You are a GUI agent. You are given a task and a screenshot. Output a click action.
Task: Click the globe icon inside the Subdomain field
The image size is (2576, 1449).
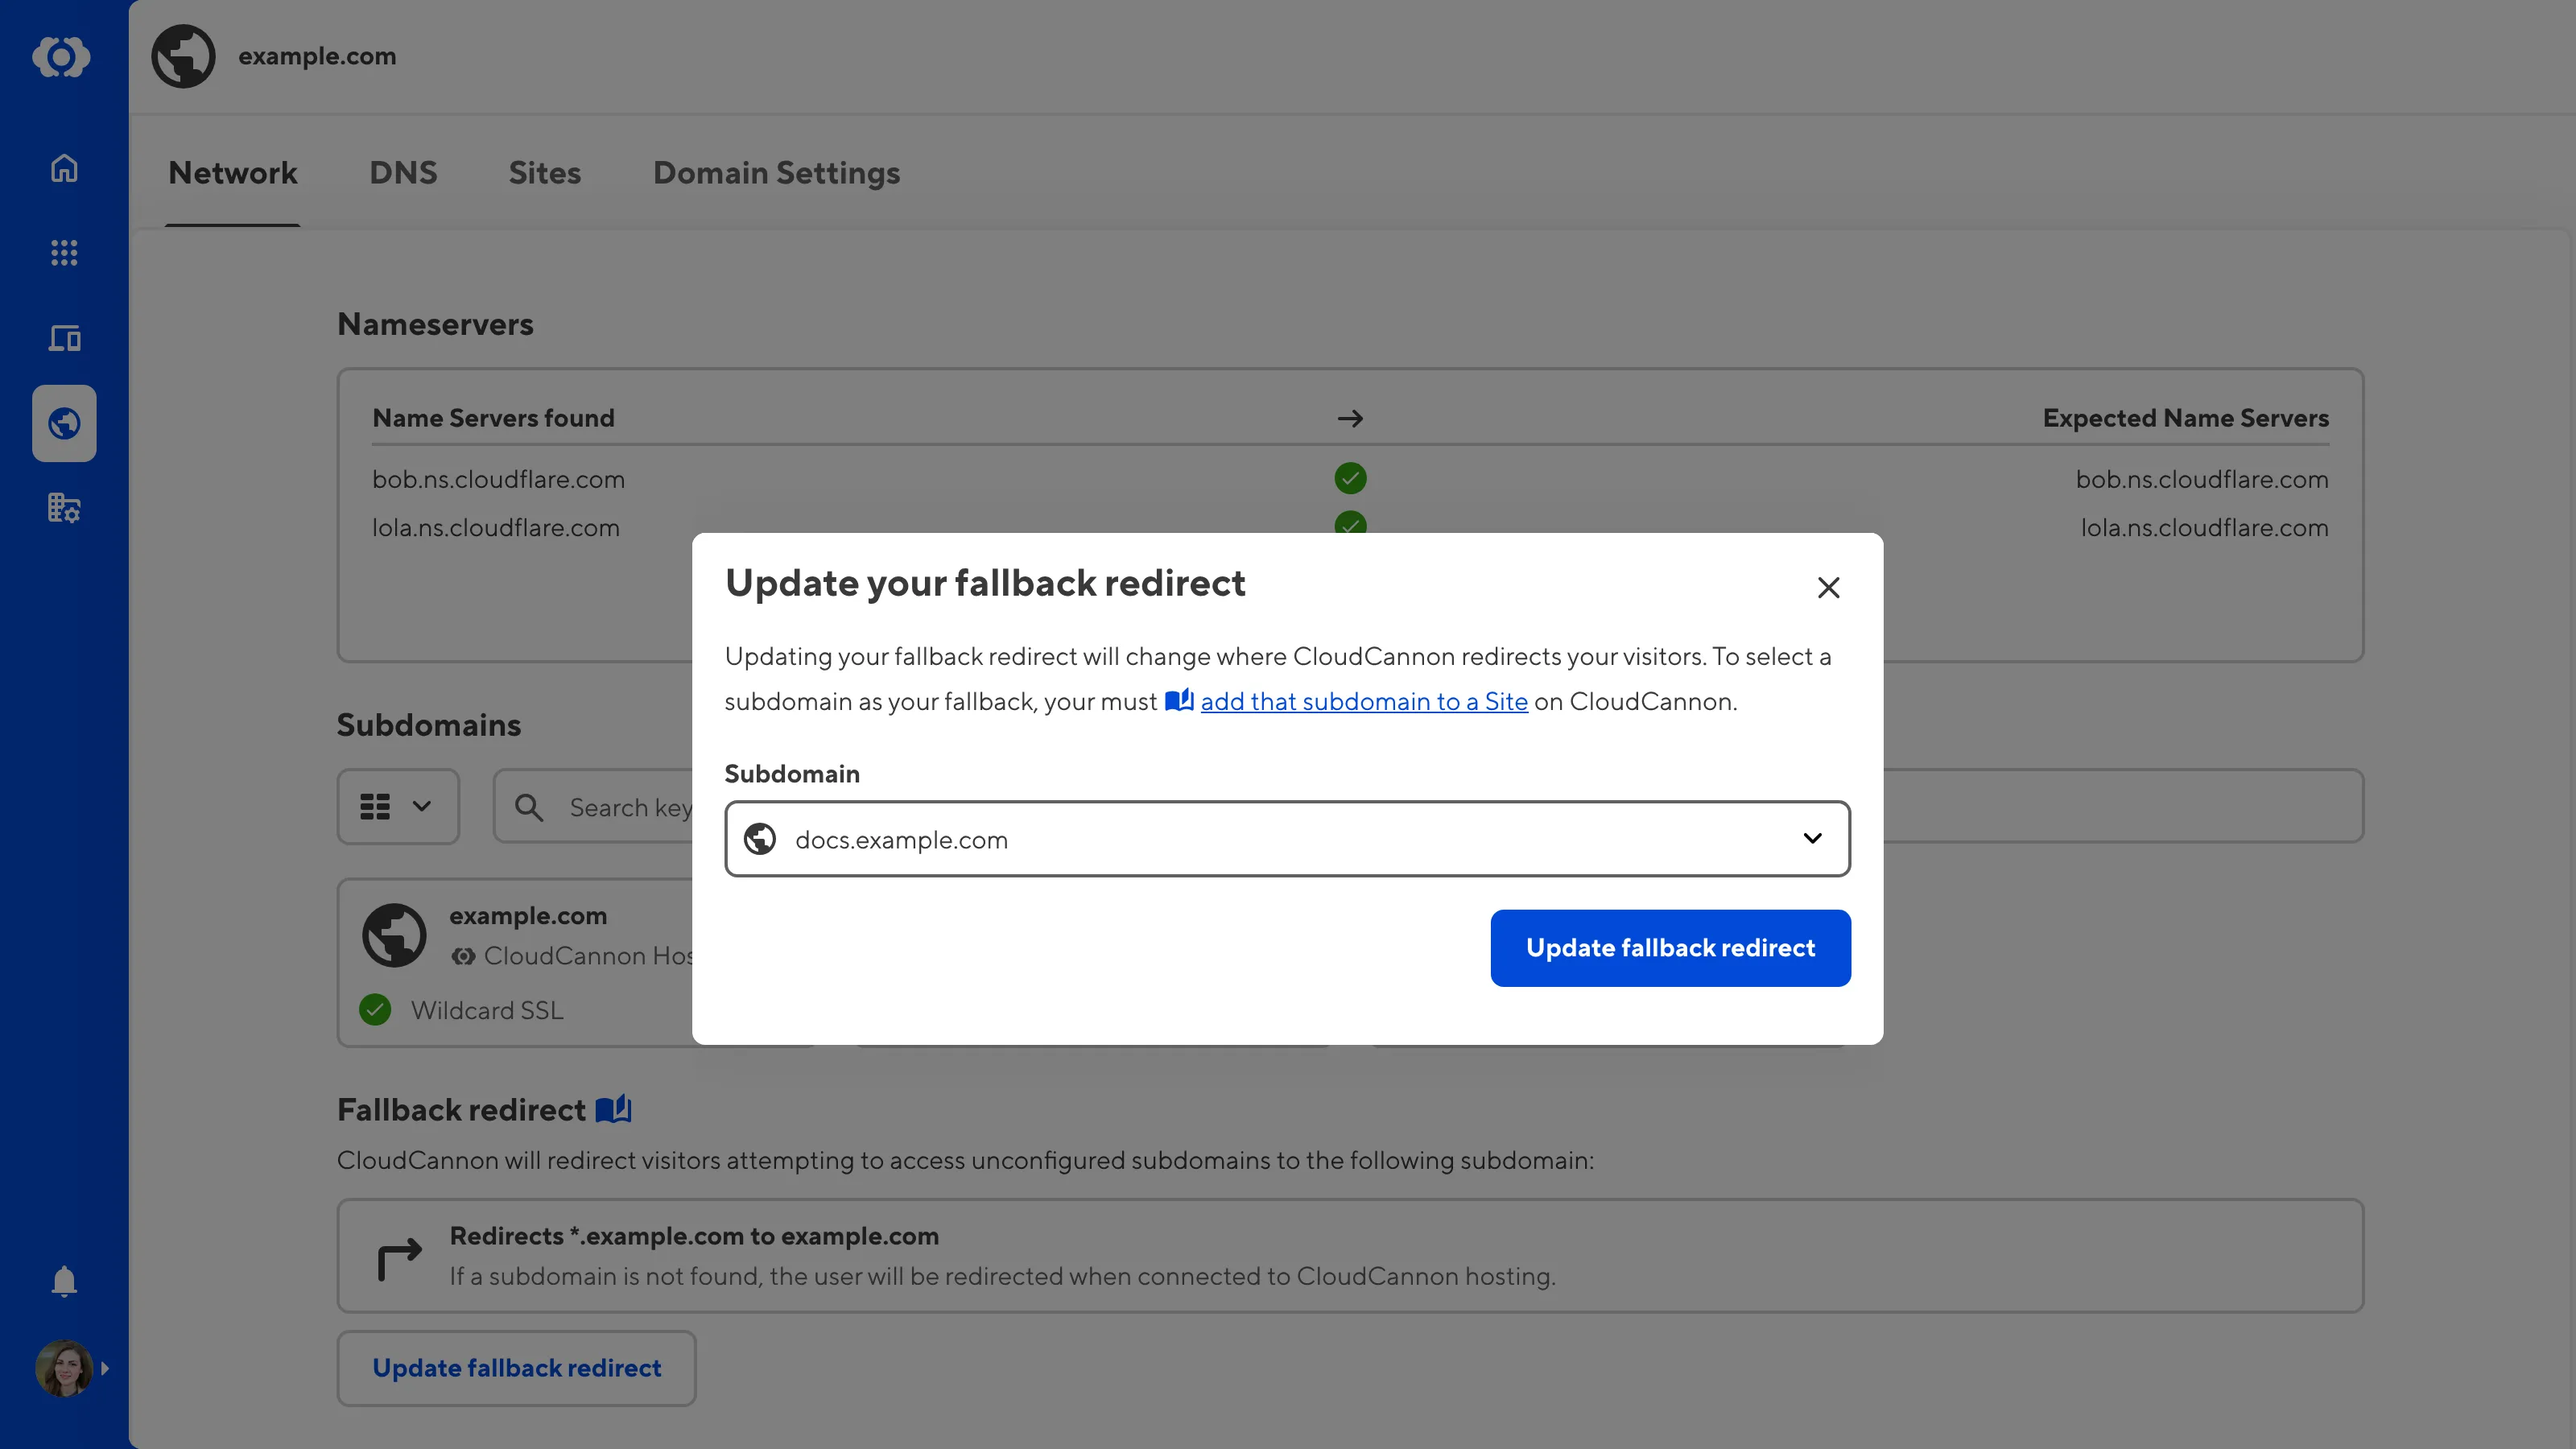coord(759,839)
